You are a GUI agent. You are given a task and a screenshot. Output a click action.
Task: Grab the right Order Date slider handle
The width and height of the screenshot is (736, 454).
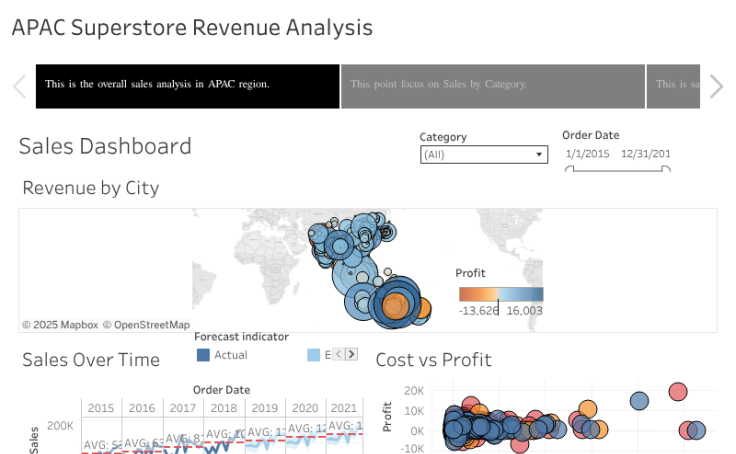667,170
